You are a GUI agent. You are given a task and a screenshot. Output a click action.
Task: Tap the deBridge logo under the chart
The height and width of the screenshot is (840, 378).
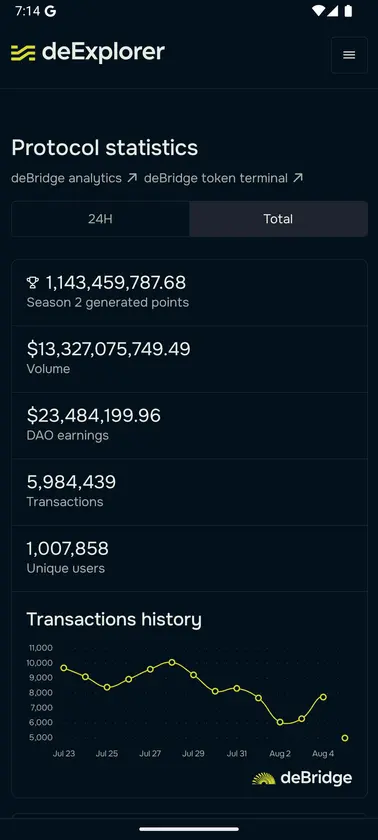(x=302, y=778)
